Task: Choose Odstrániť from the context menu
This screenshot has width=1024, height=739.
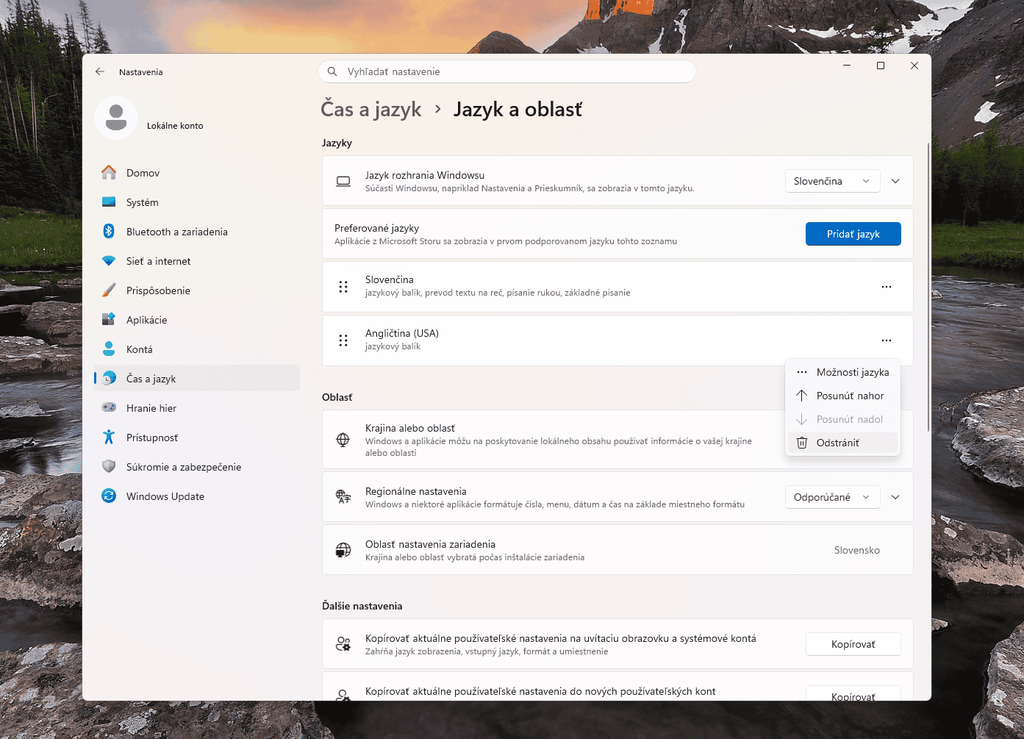Action: (x=842, y=443)
